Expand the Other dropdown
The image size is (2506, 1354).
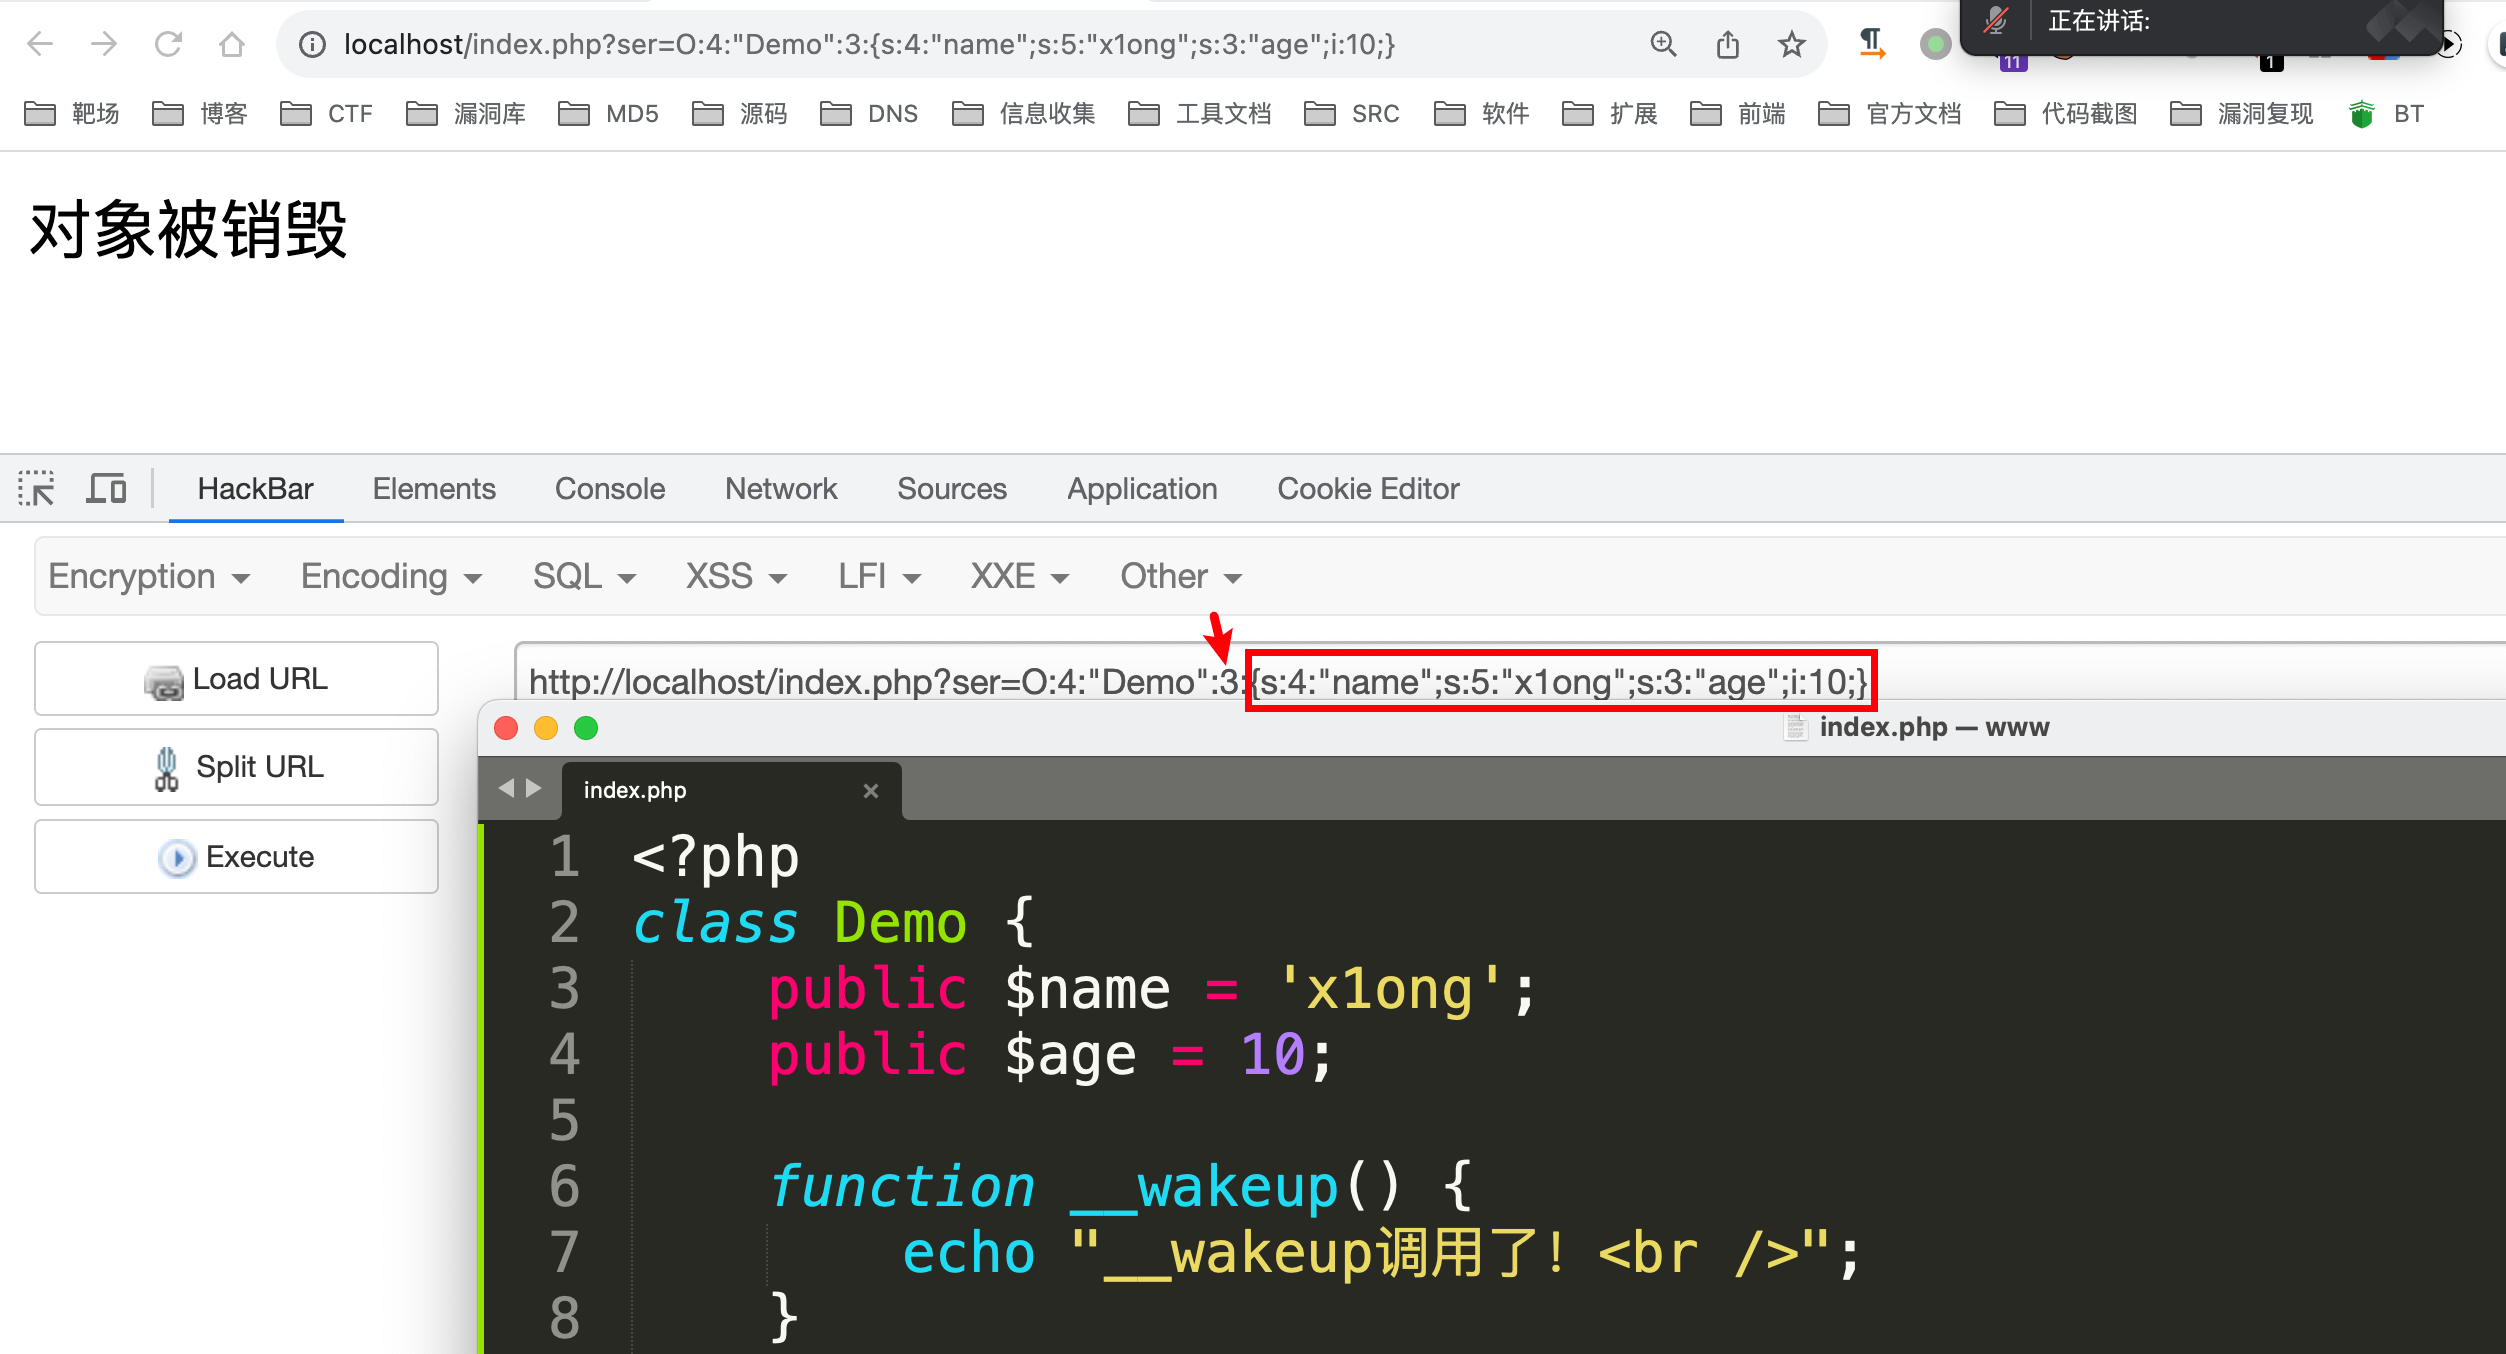[1181, 577]
